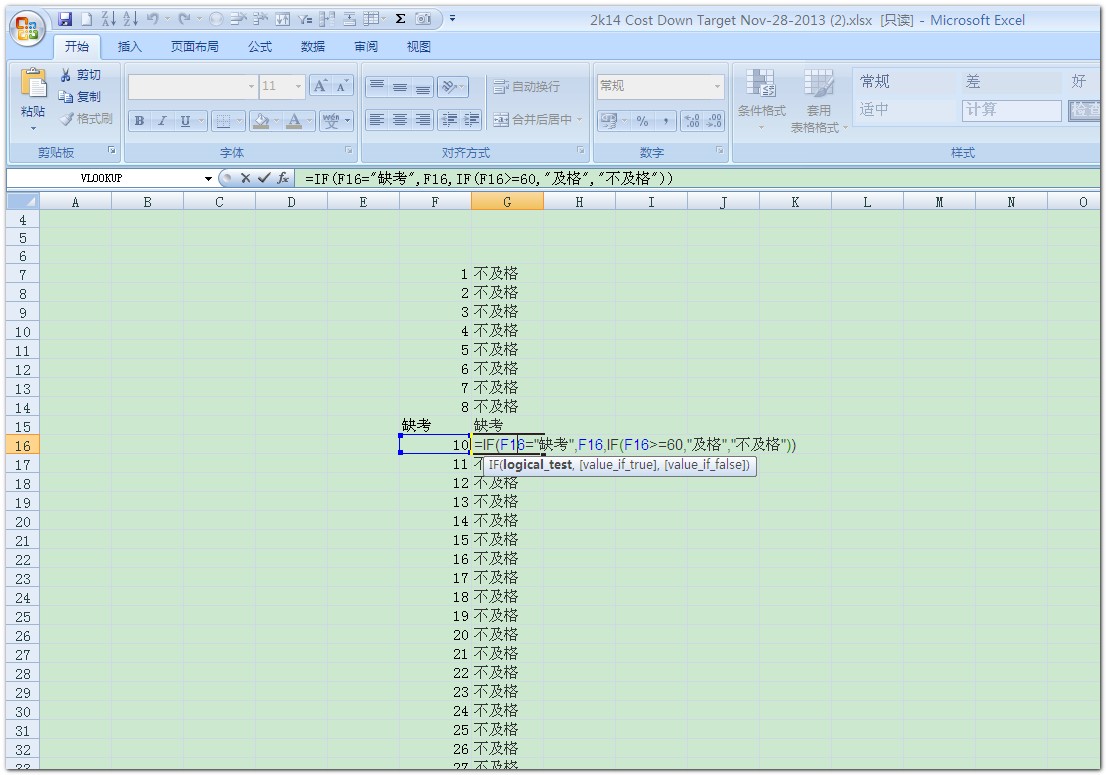Click the Format Painter (格式刷) button
The image size is (1106, 775).
pyautogui.click(x=86, y=118)
